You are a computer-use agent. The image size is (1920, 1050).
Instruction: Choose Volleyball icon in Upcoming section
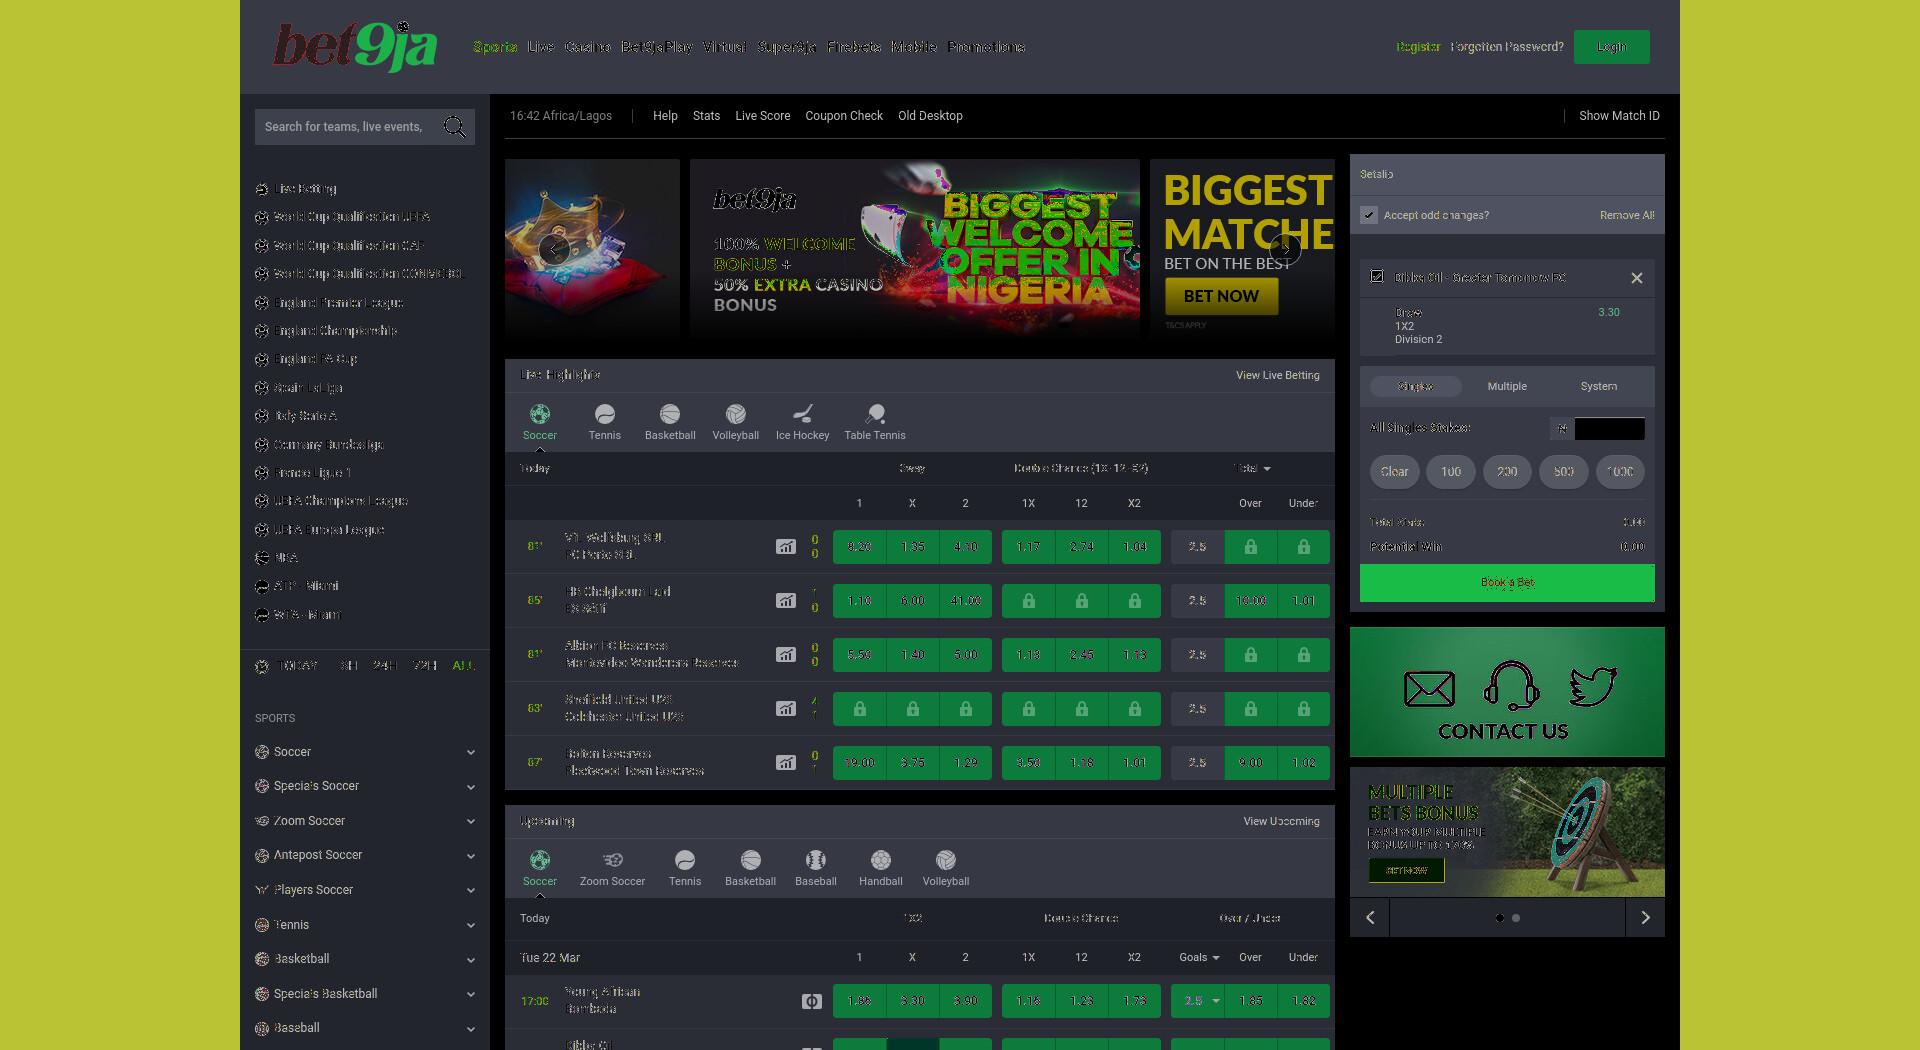[x=946, y=860]
